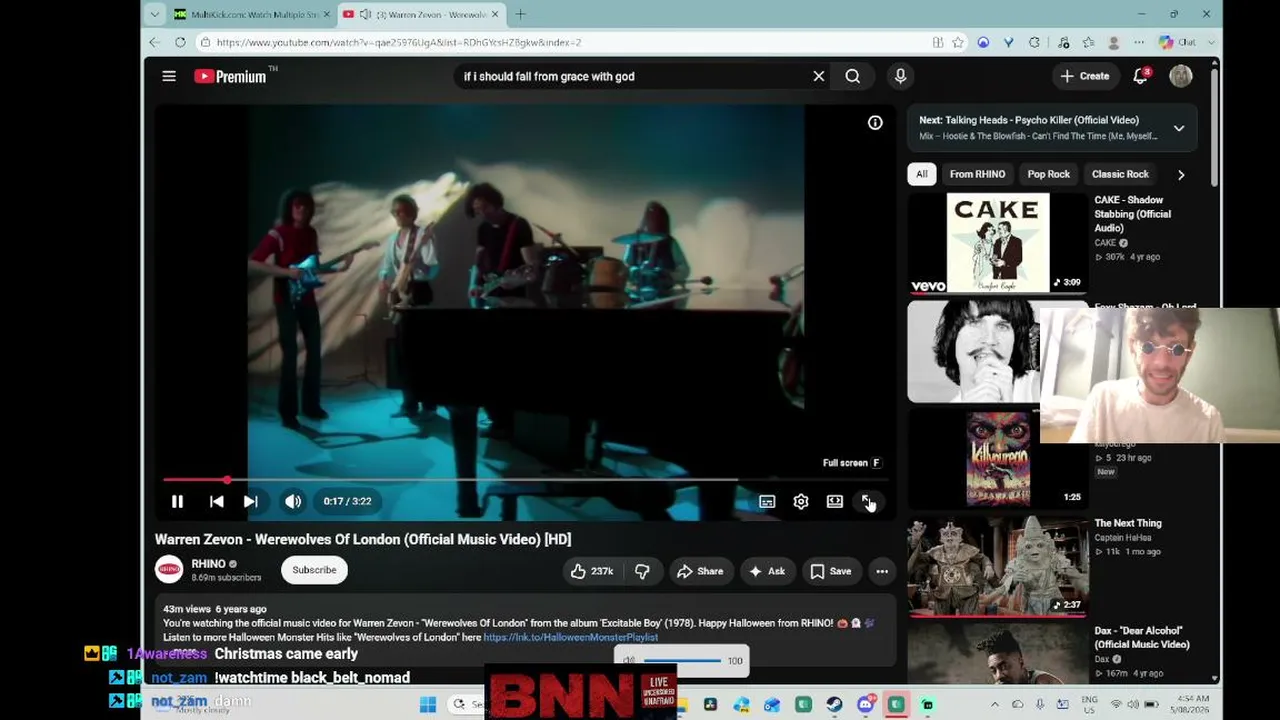
Task: Toggle theater mode in the player
Action: click(x=834, y=501)
